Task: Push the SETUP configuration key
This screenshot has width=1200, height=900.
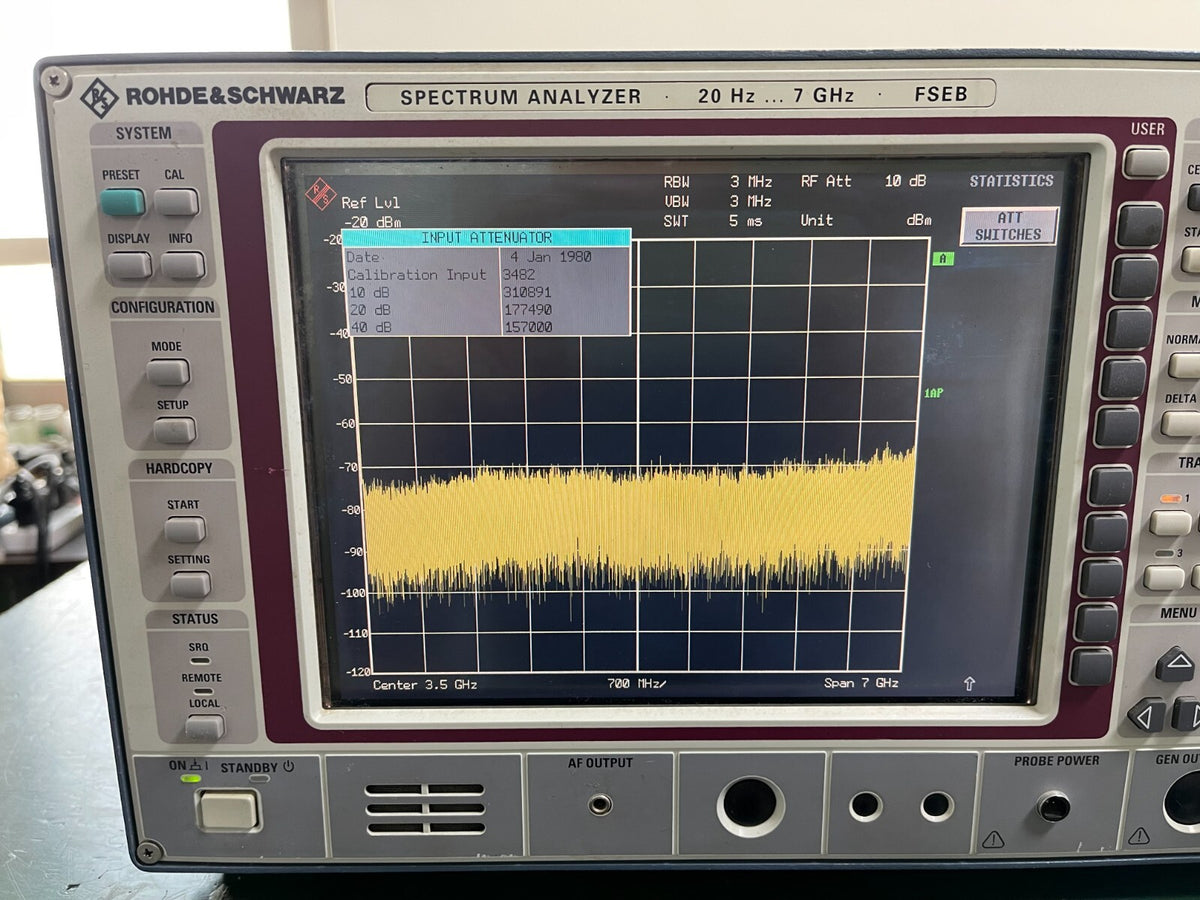Action: [174, 430]
